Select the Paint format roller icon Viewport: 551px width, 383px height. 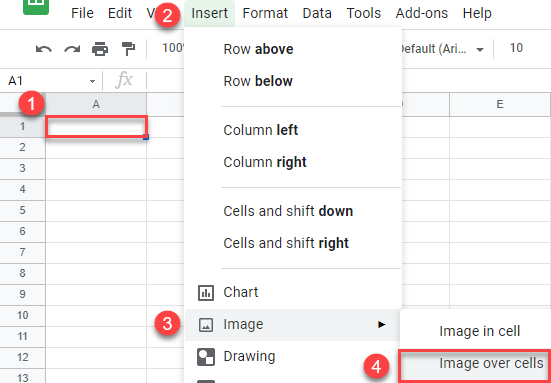tap(128, 49)
